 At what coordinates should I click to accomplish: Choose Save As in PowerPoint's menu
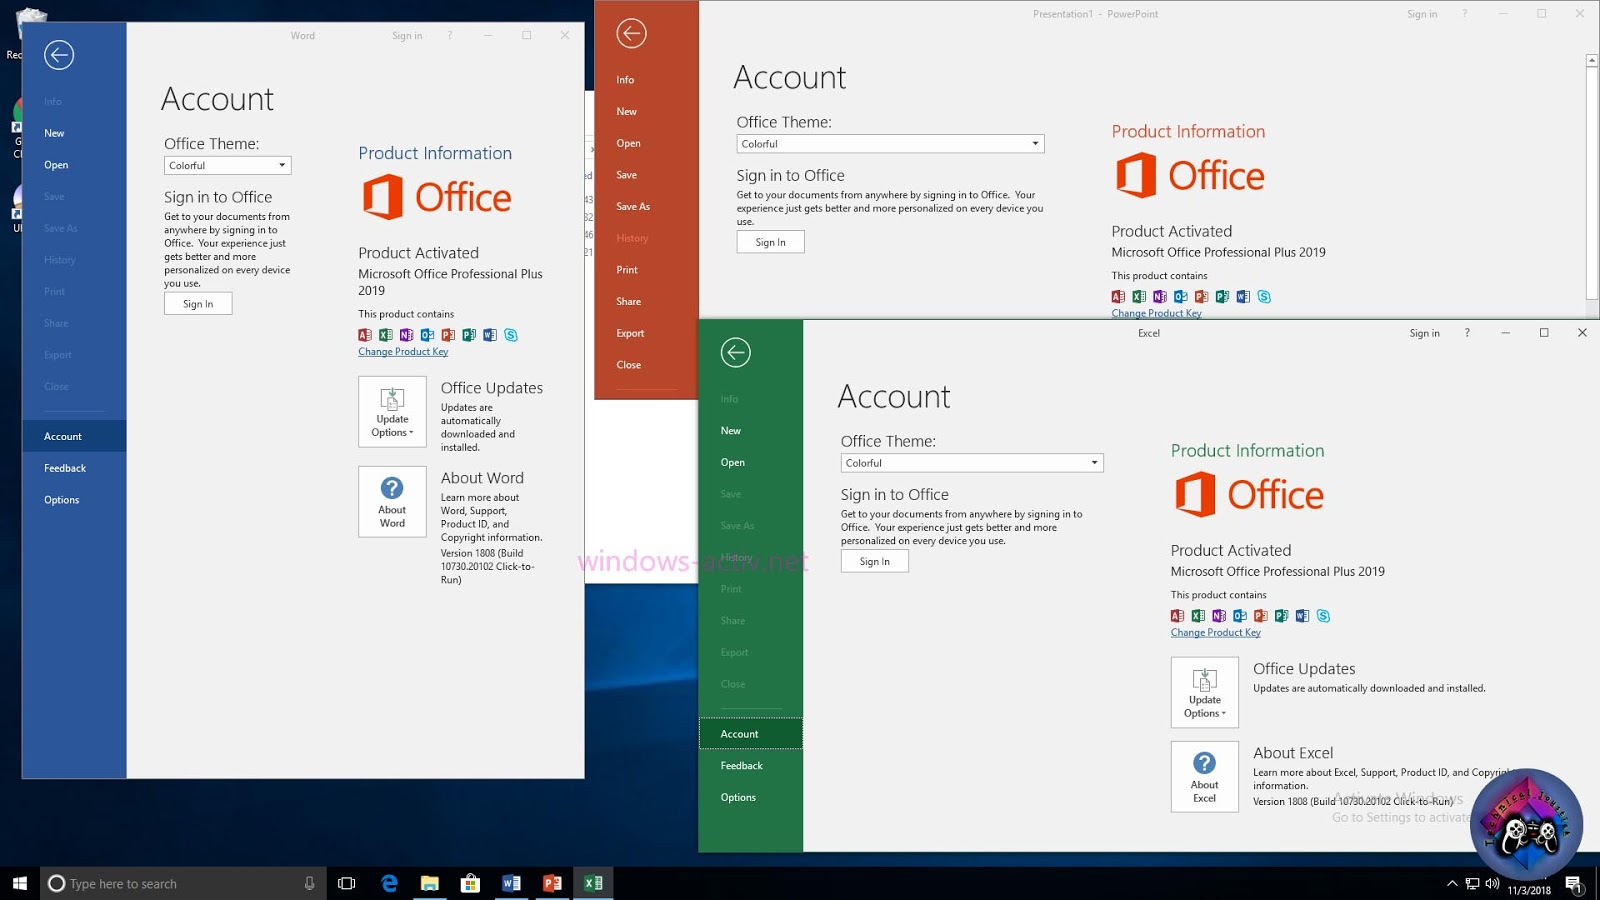(633, 206)
